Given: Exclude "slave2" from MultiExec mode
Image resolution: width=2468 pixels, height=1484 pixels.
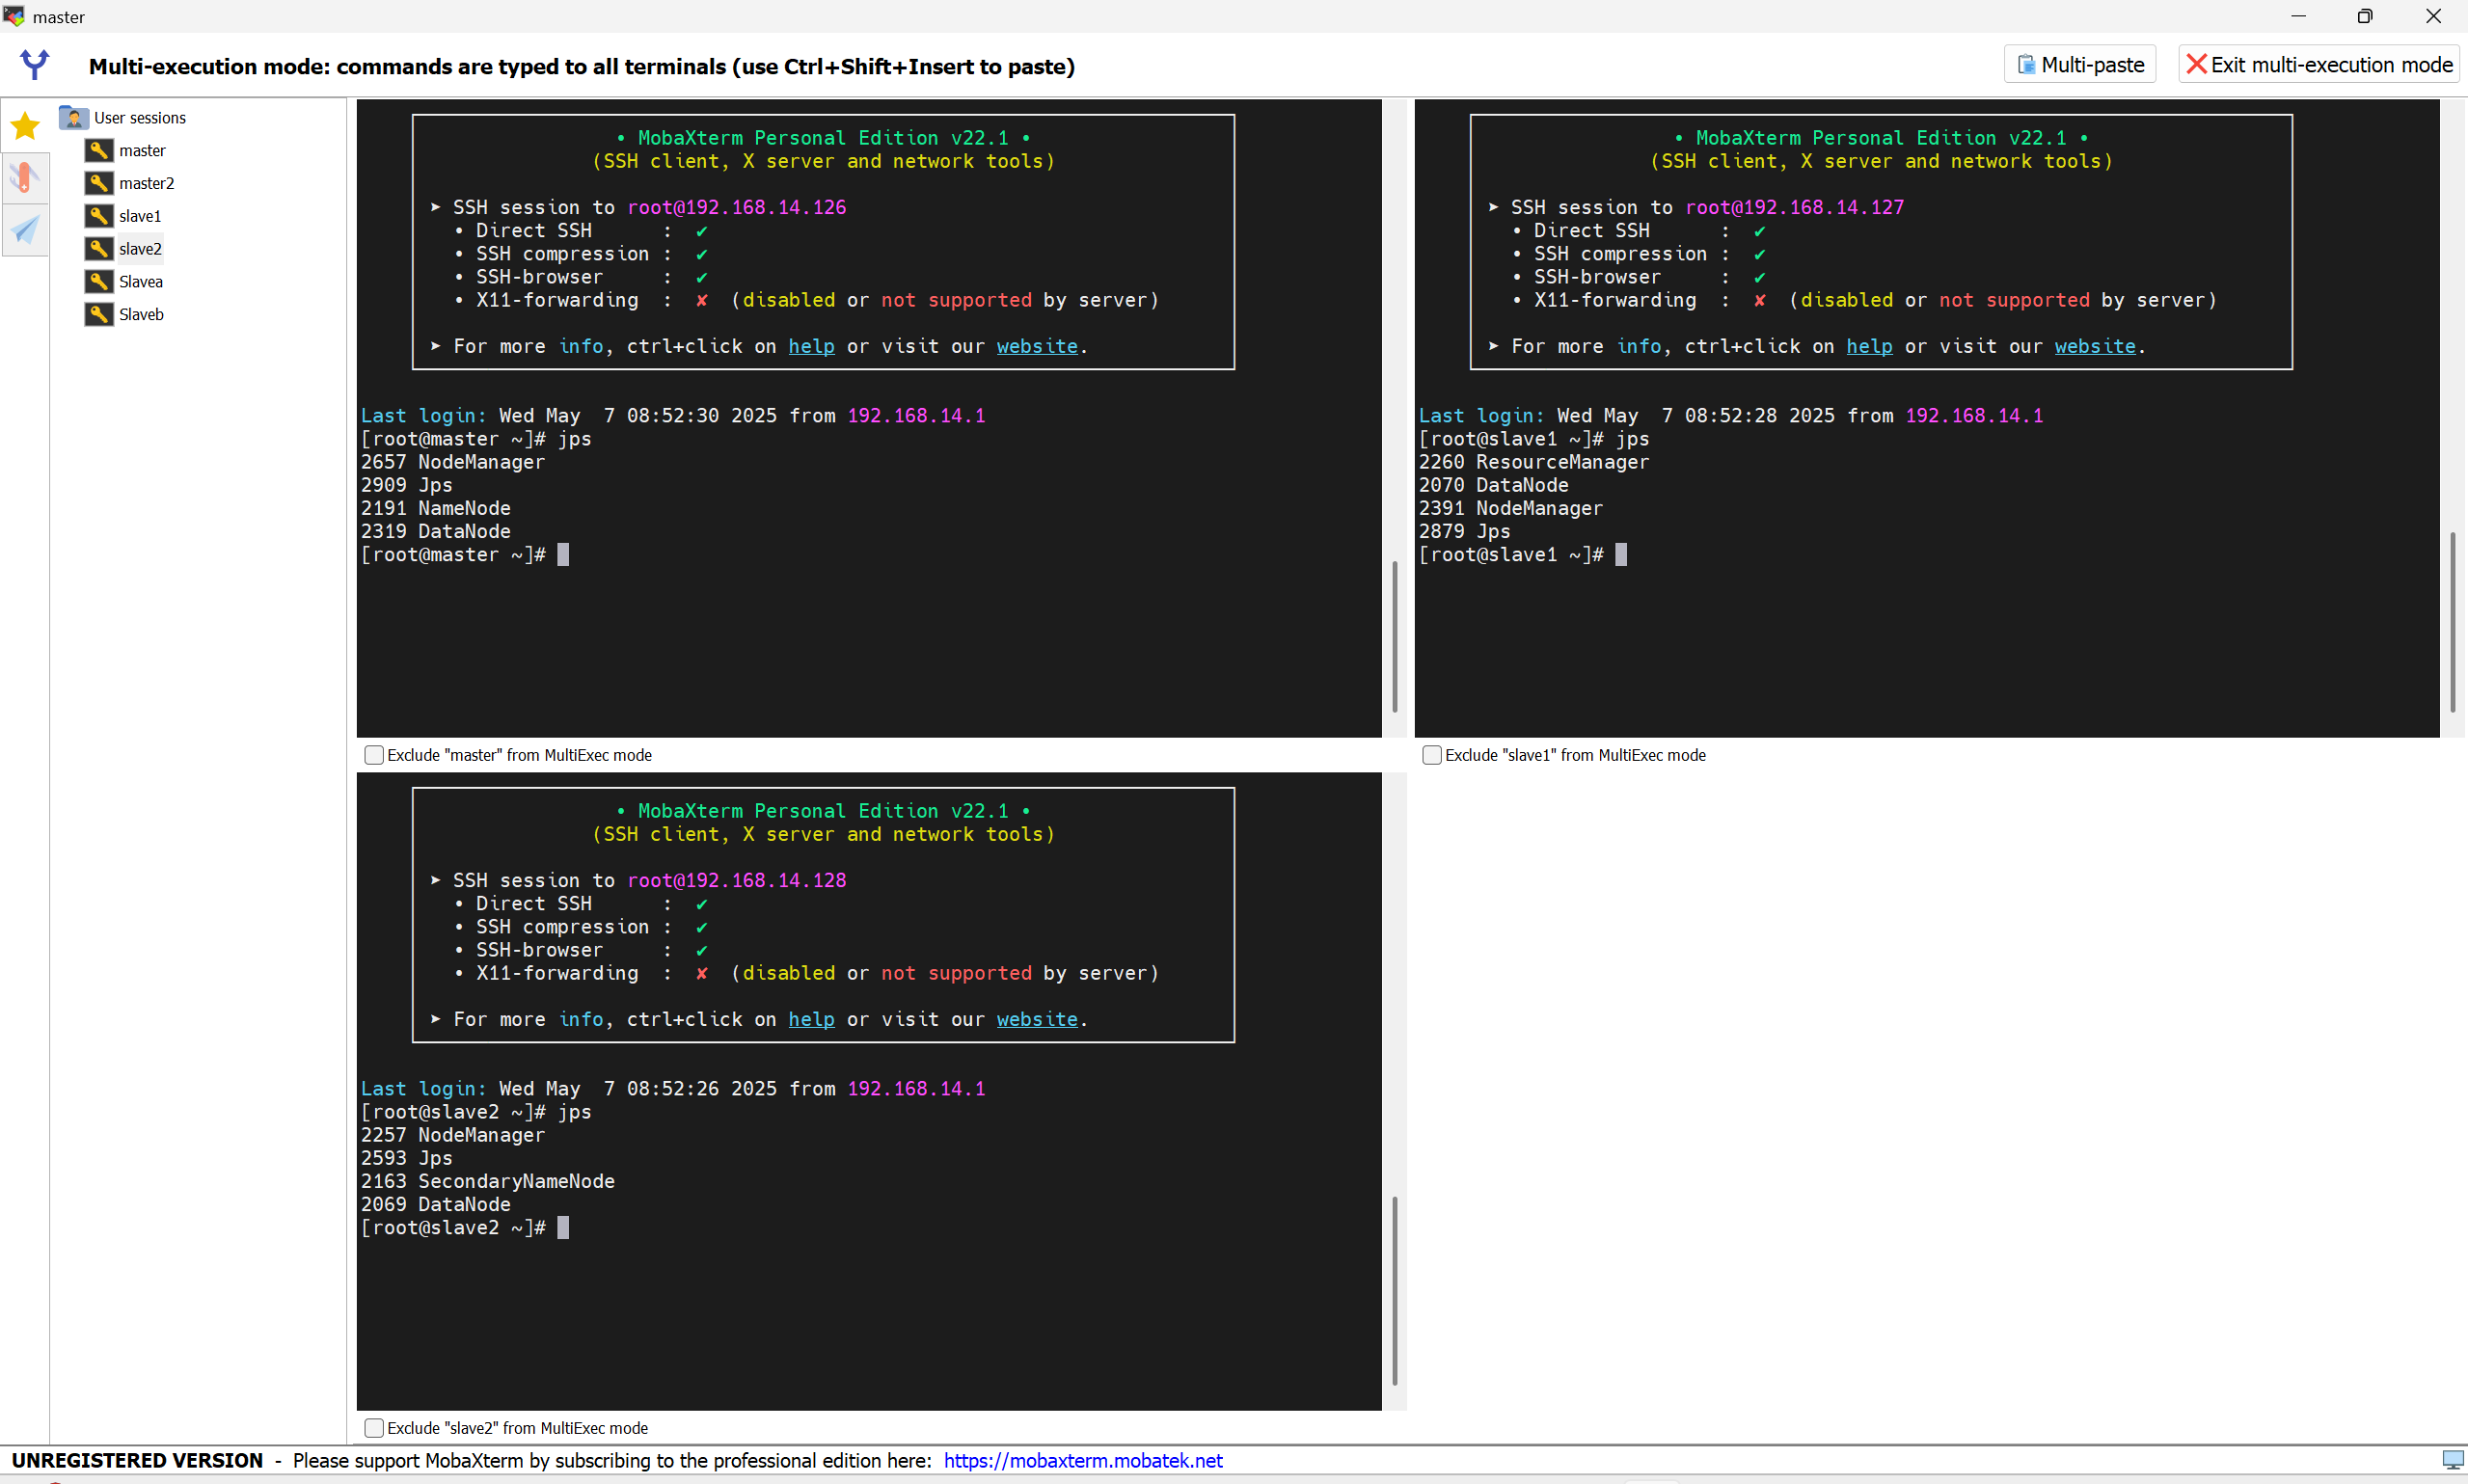Looking at the screenshot, I should point(374,1428).
